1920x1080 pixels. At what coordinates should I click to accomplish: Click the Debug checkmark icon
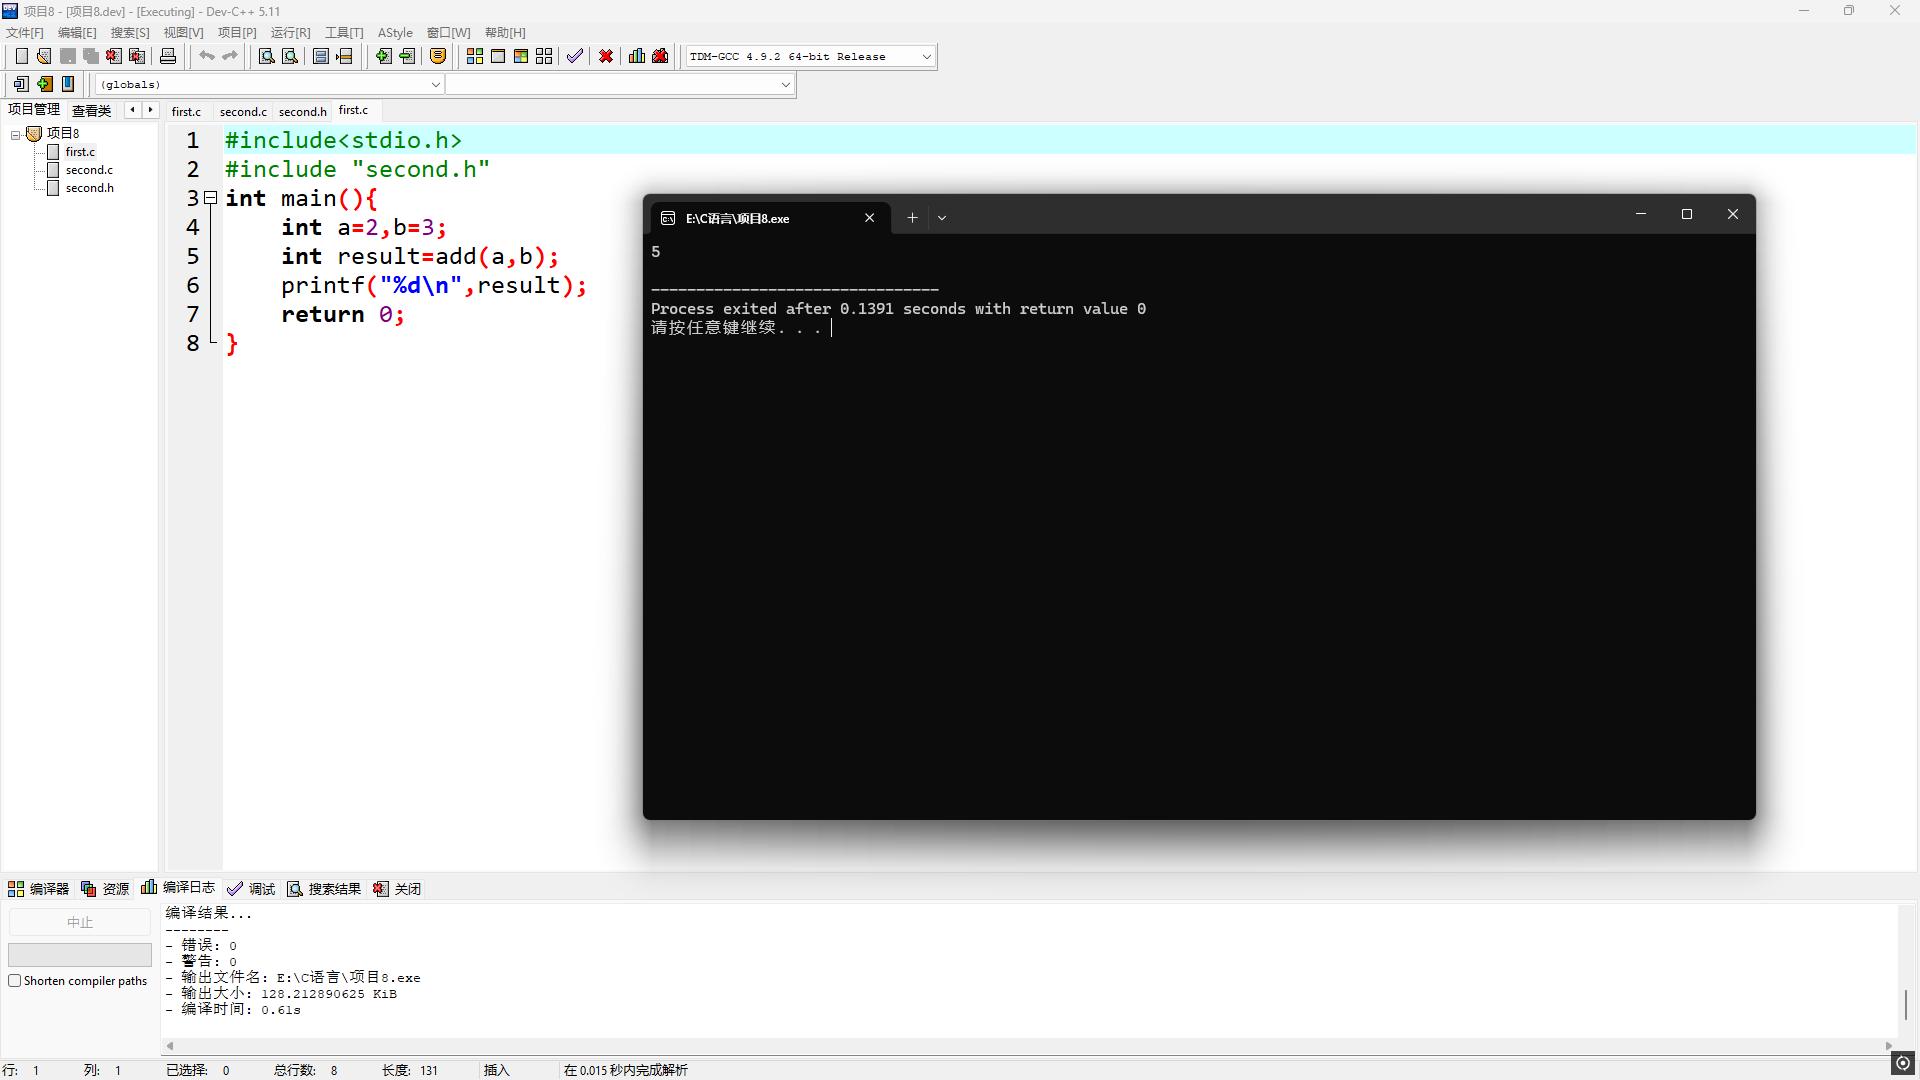click(575, 57)
